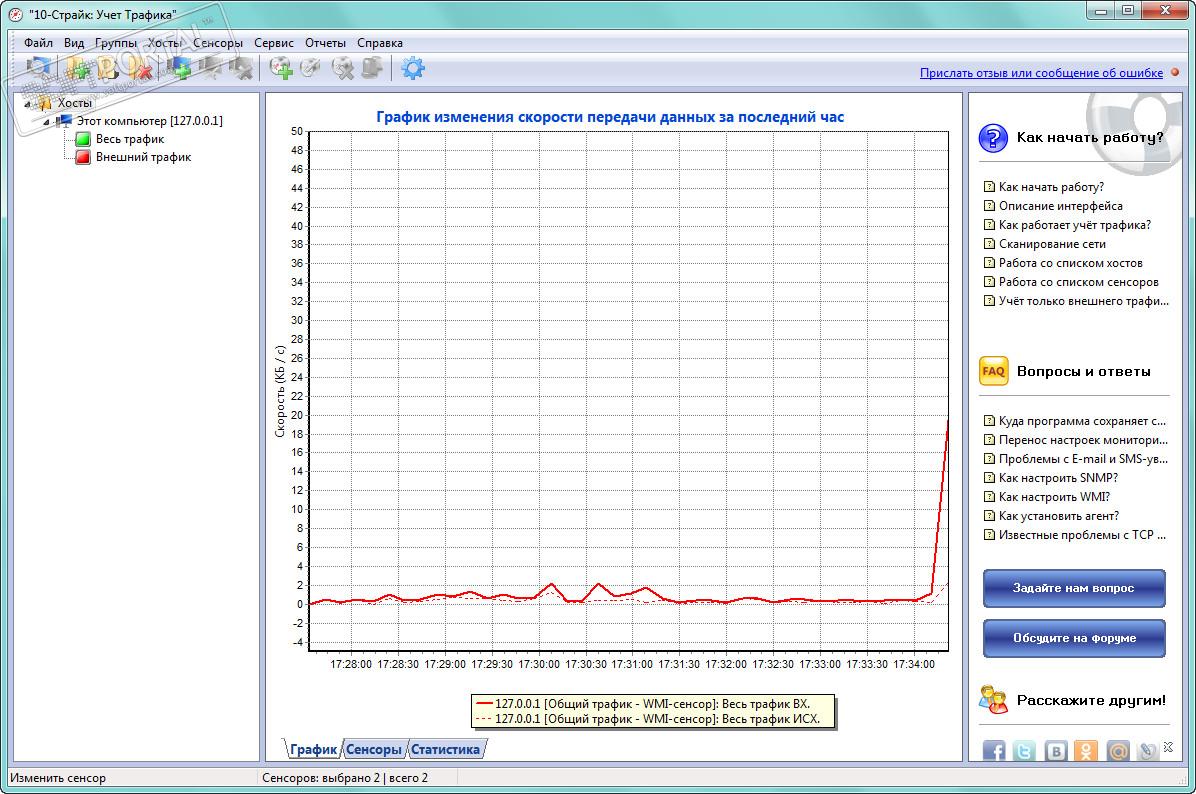Click the 'Обсудите на форуме' button
Image resolution: width=1196 pixels, height=794 pixels.
[x=1074, y=638]
